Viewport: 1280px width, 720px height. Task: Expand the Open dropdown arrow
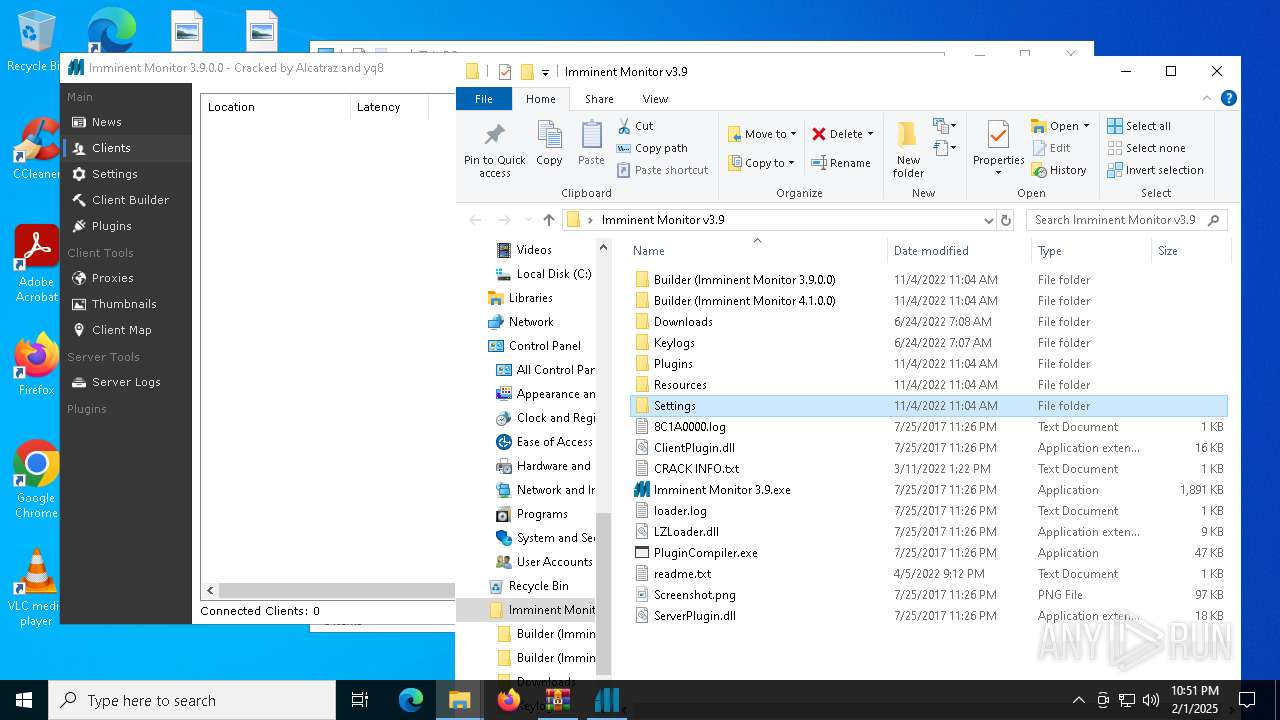pyautogui.click(x=1086, y=126)
